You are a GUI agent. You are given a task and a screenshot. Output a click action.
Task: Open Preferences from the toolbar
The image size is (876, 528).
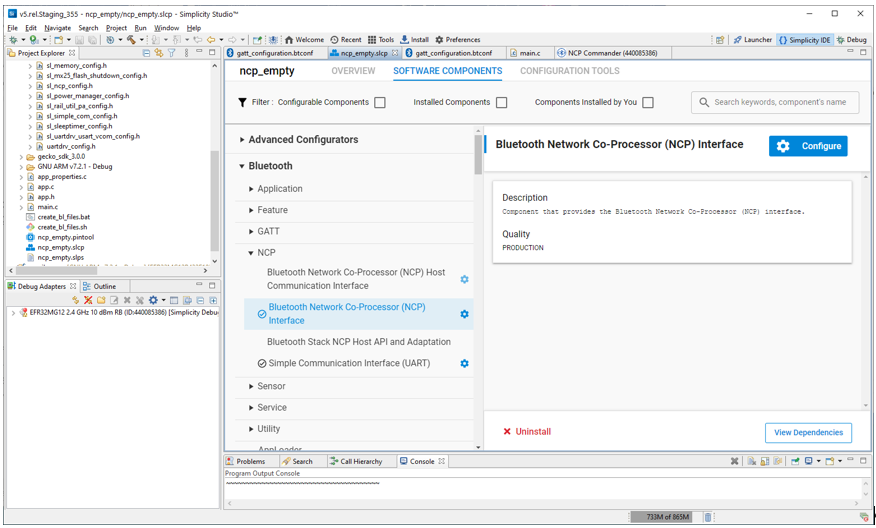point(457,40)
